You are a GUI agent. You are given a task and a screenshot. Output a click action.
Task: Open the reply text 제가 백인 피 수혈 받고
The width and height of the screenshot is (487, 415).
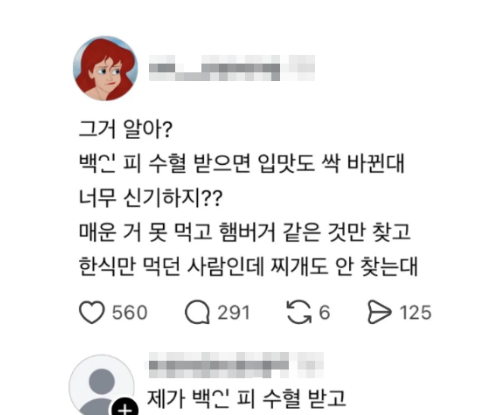click(x=247, y=398)
